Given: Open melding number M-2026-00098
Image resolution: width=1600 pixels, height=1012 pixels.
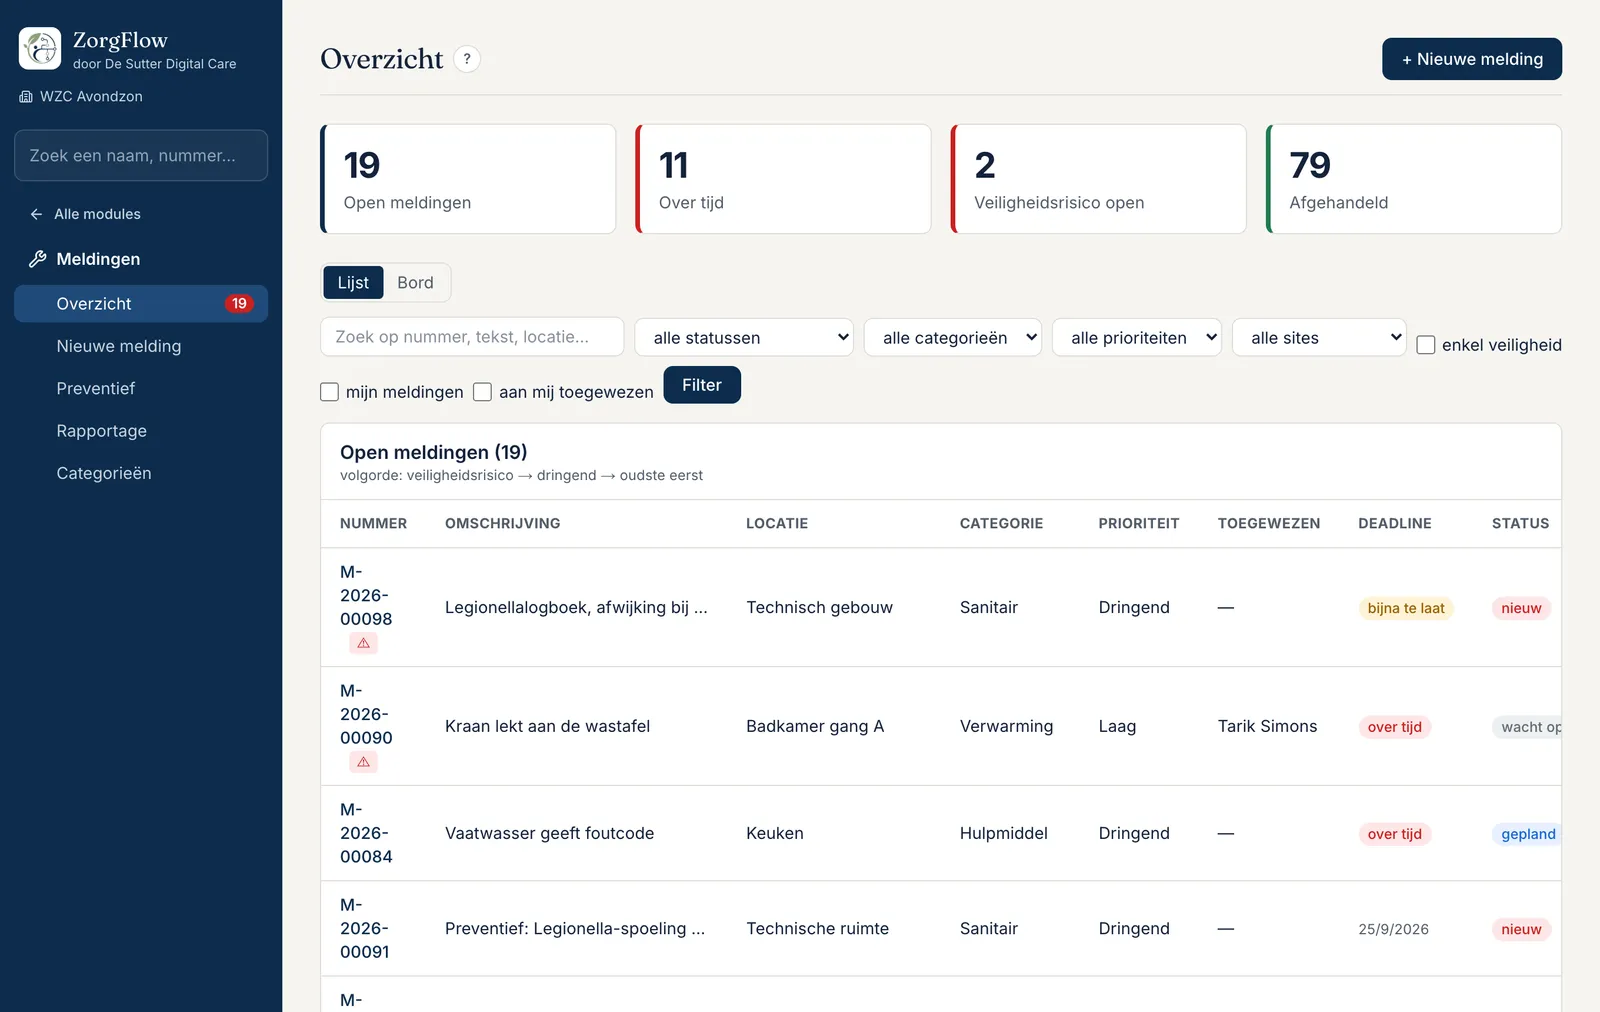Looking at the screenshot, I should point(366,595).
